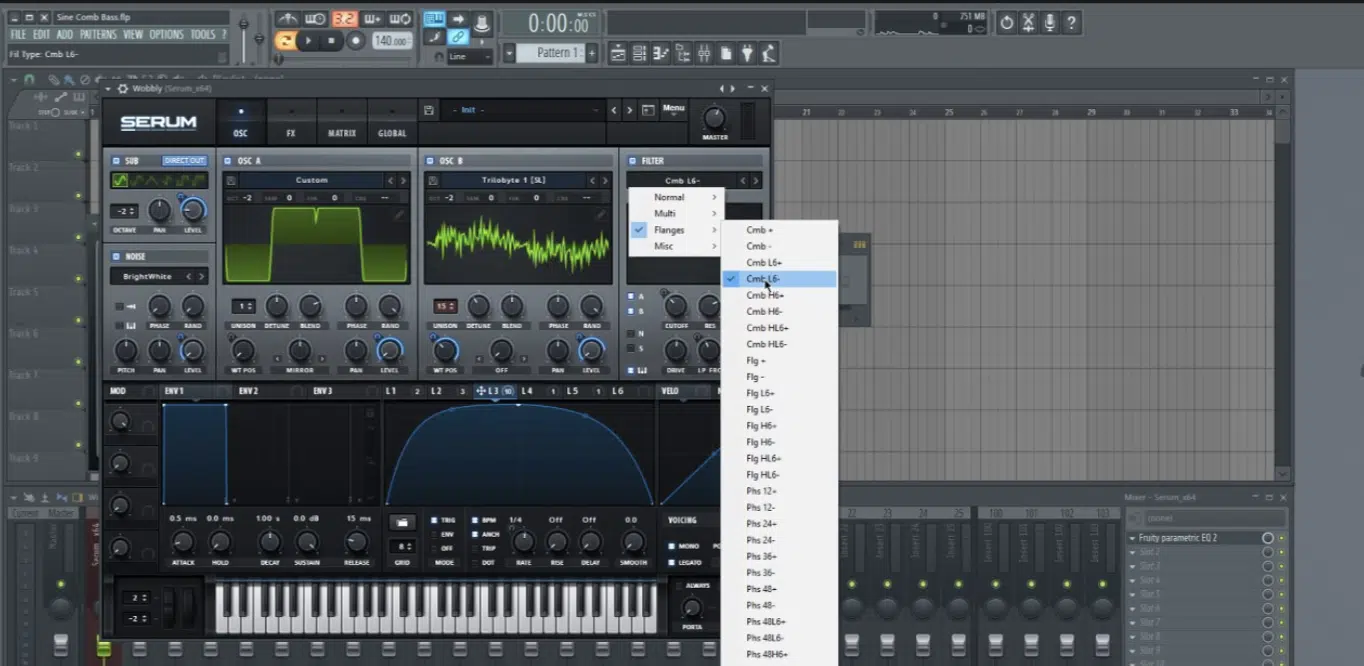Click the FL Studio play button
The width and height of the screenshot is (1364, 666).
coord(309,40)
